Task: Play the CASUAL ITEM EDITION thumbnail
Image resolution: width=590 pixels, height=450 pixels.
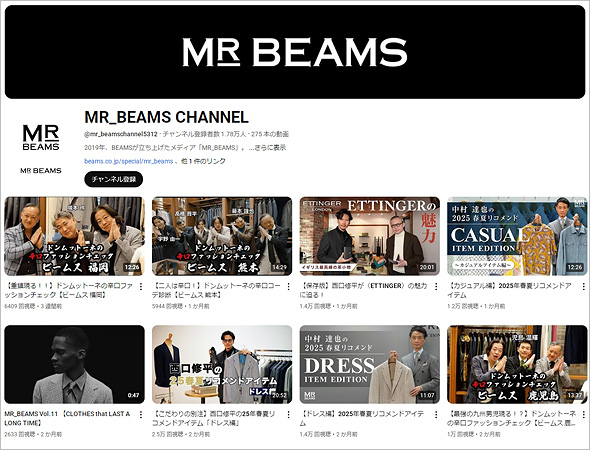Action: [x=517, y=236]
